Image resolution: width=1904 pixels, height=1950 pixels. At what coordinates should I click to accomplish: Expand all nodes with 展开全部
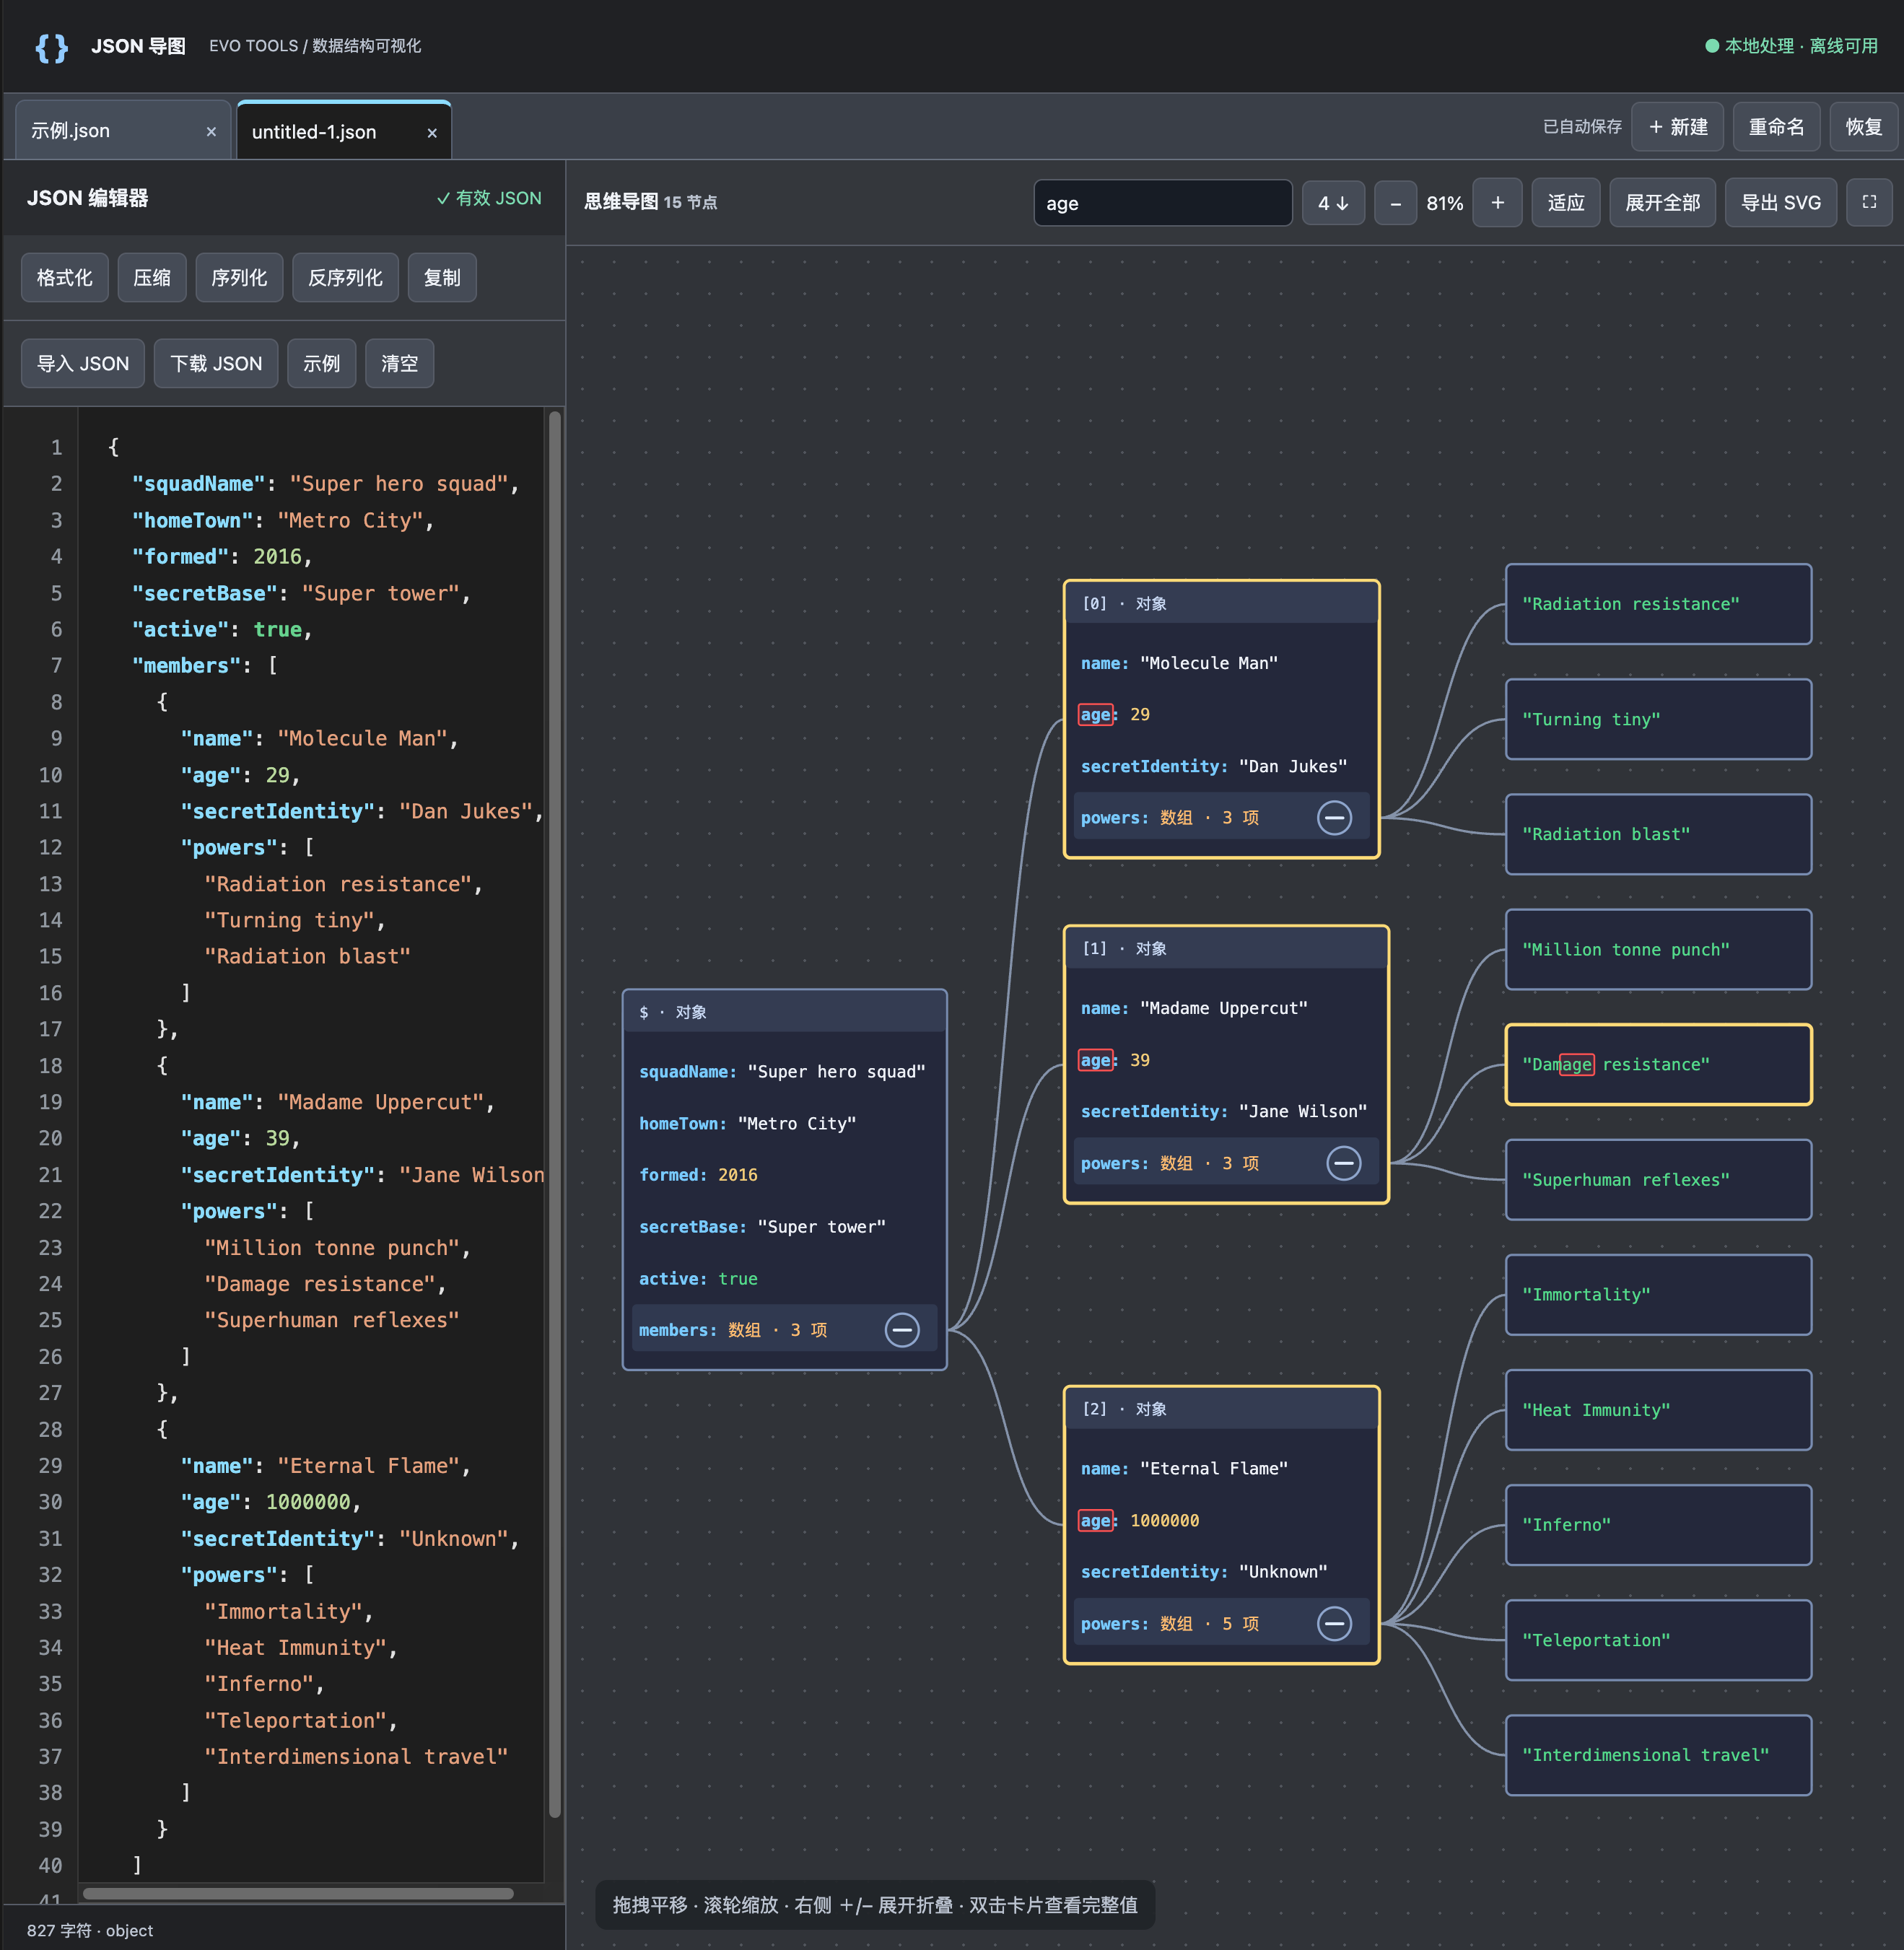point(1662,203)
